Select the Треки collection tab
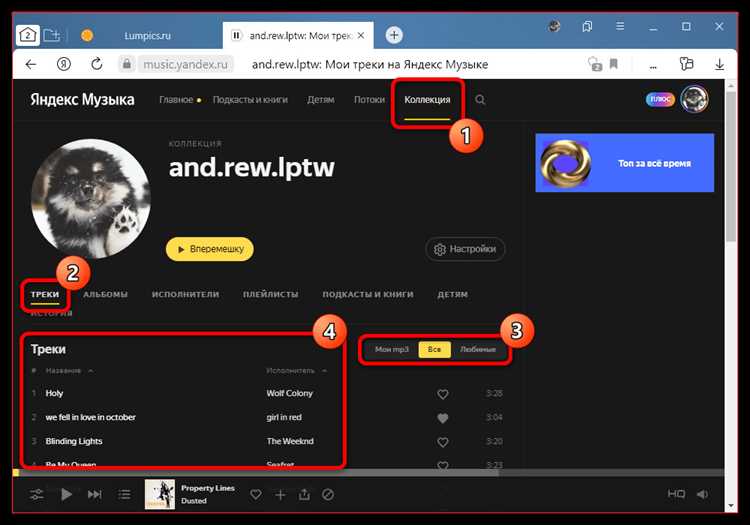Screen dimensions: 750x525 [x=45, y=294]
